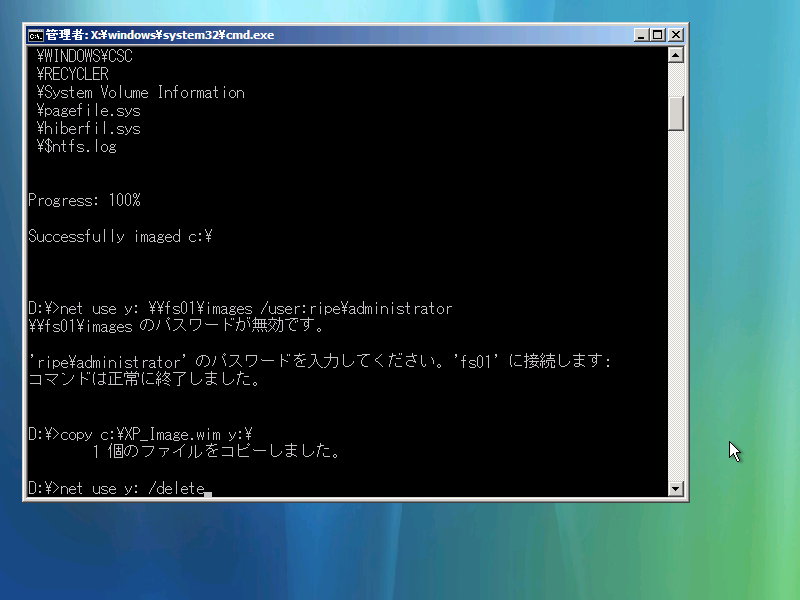800x600 pixels.
Task: Click the ¥pagefile.sys line
Action: click(x=88, y=110)
